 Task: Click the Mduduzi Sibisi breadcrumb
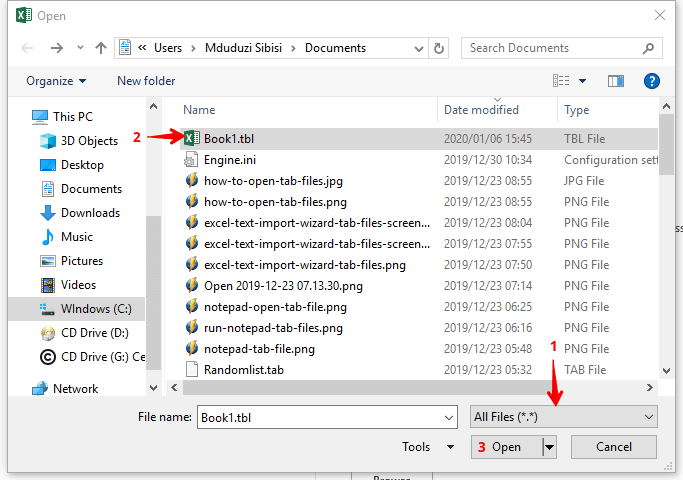pos(243,48)
